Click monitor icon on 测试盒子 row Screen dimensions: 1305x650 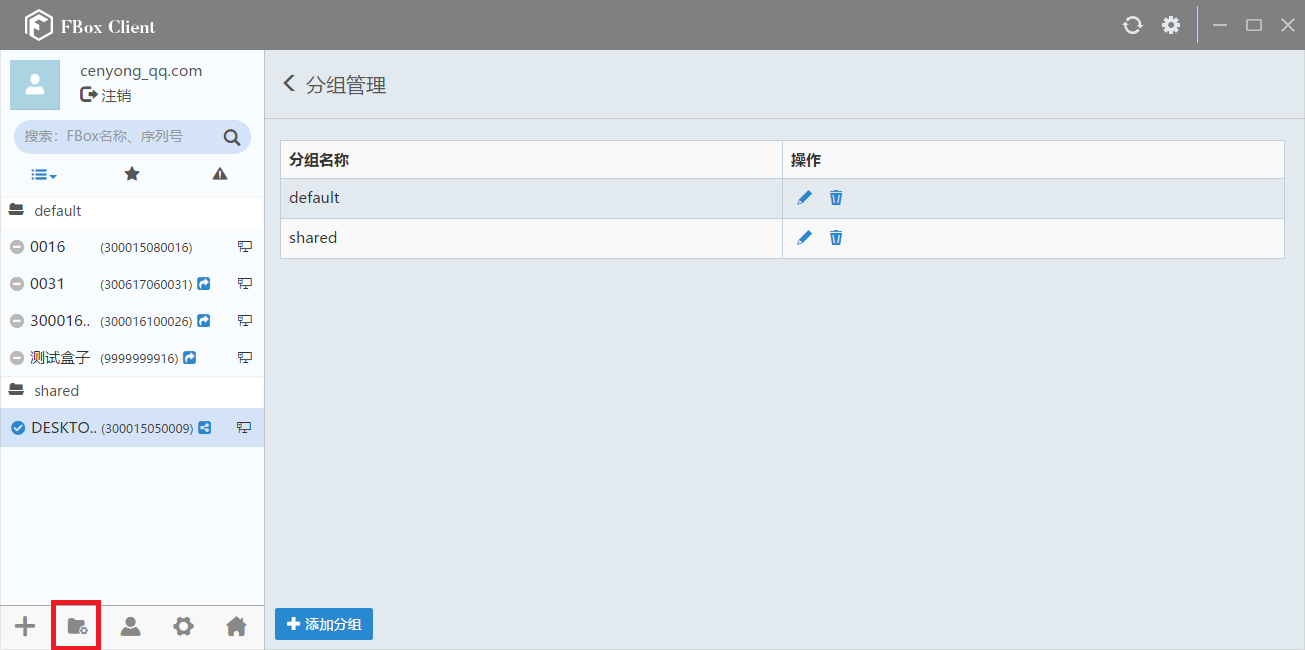[244, 358]
